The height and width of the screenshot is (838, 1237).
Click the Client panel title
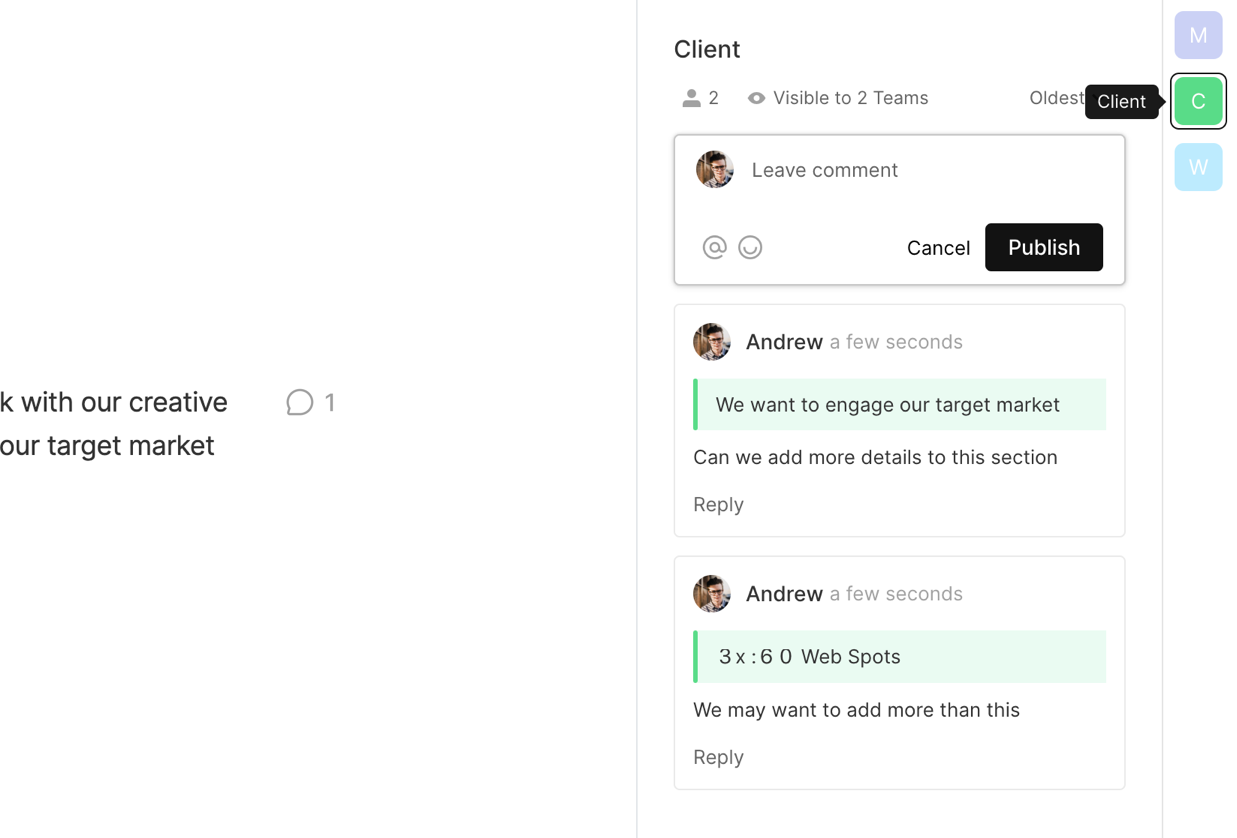click(707, 49)
